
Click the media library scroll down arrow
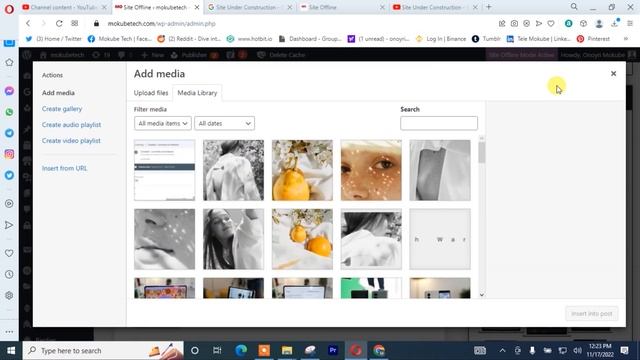[x=482, y=295]
